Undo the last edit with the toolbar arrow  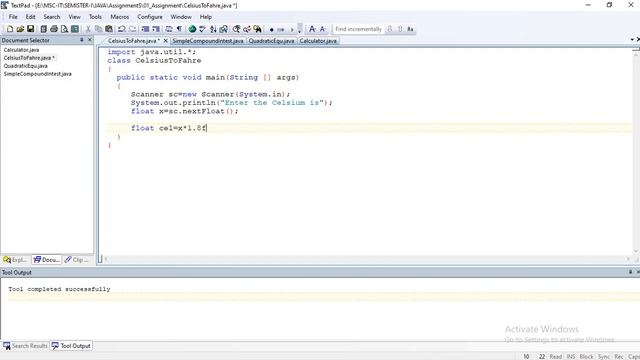pos(122,29)
